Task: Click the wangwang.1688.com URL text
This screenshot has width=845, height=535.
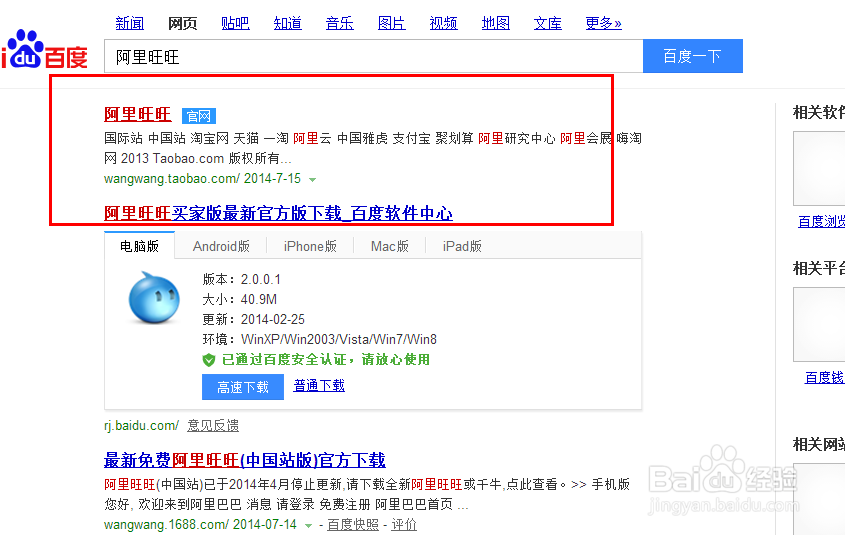Action: pyautogui.click(x=167, y=524)
